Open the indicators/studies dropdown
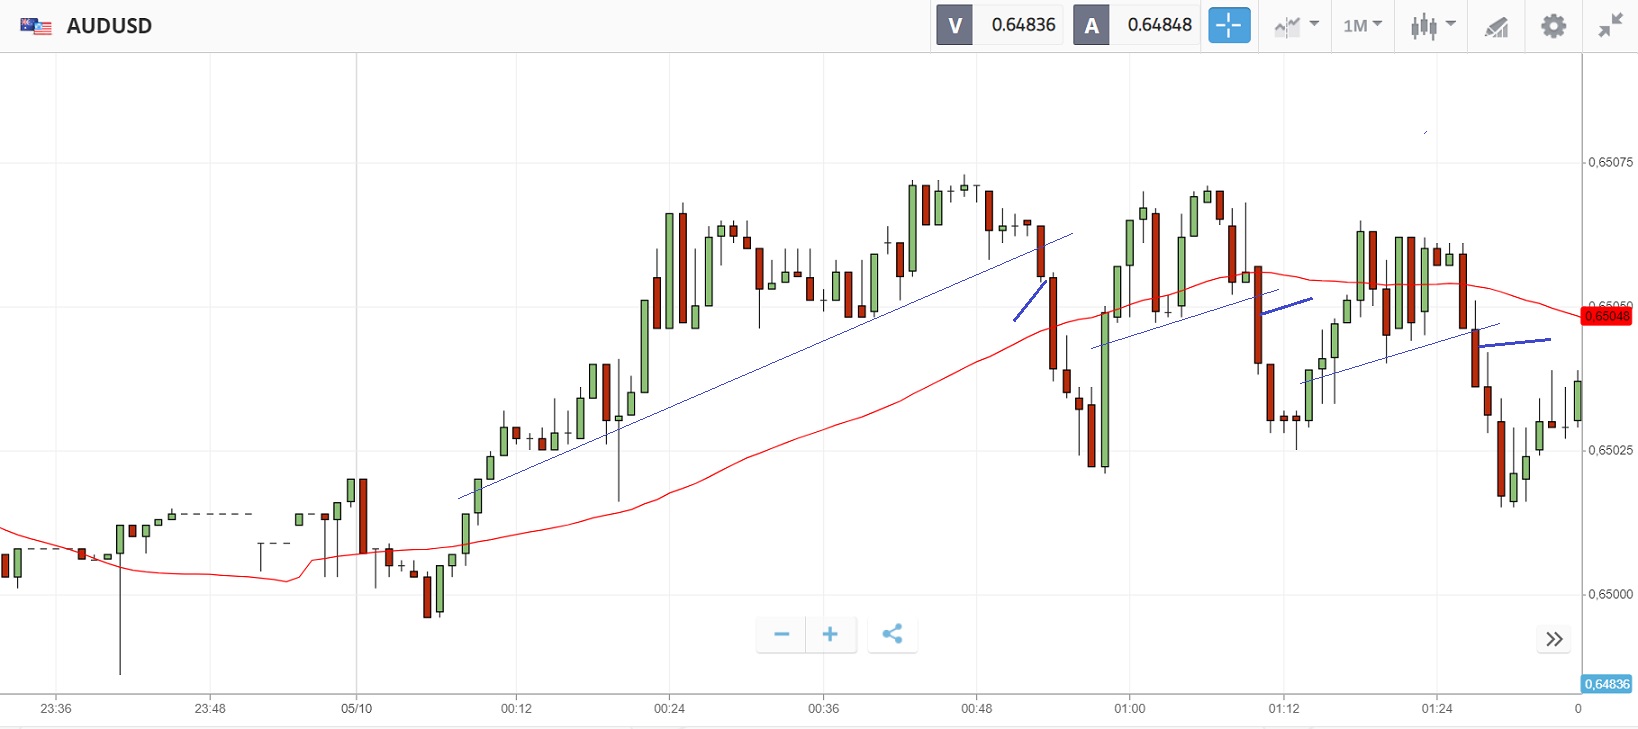Viewport: 1638px width, 729px height. pos(1296,26)
